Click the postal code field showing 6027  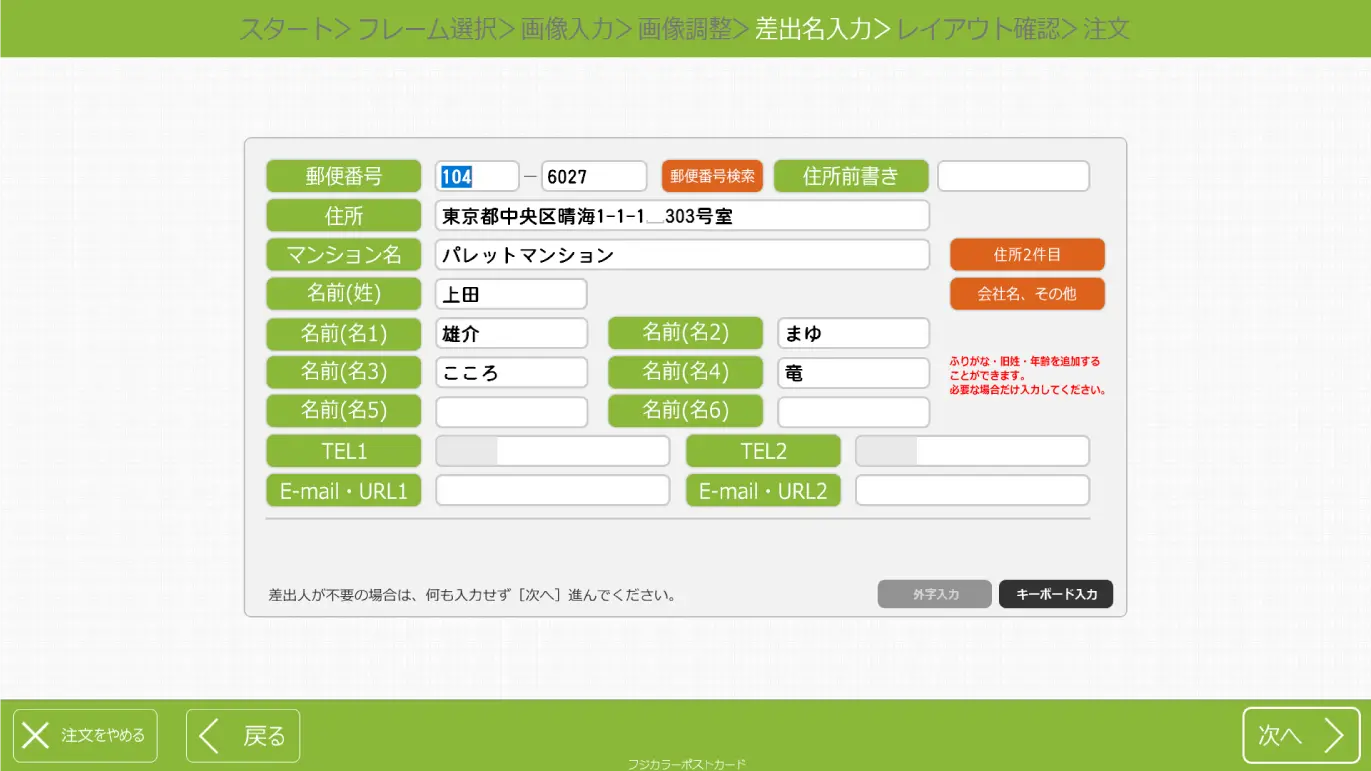click(594, 176)
